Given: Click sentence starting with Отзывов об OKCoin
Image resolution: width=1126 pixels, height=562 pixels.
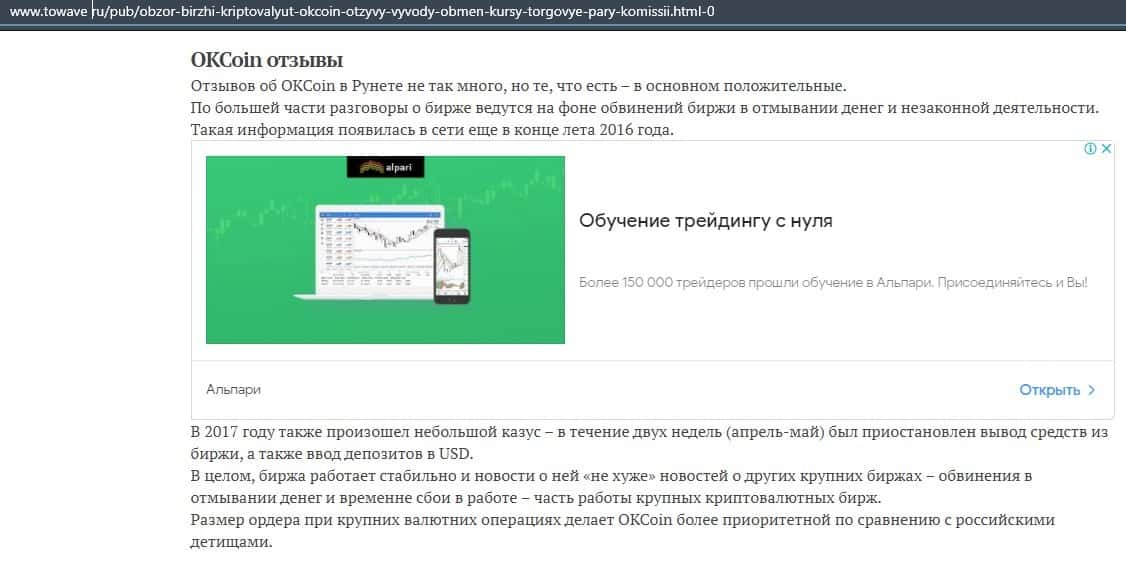Looking at the screenshot, I should (x=519, y=86).
